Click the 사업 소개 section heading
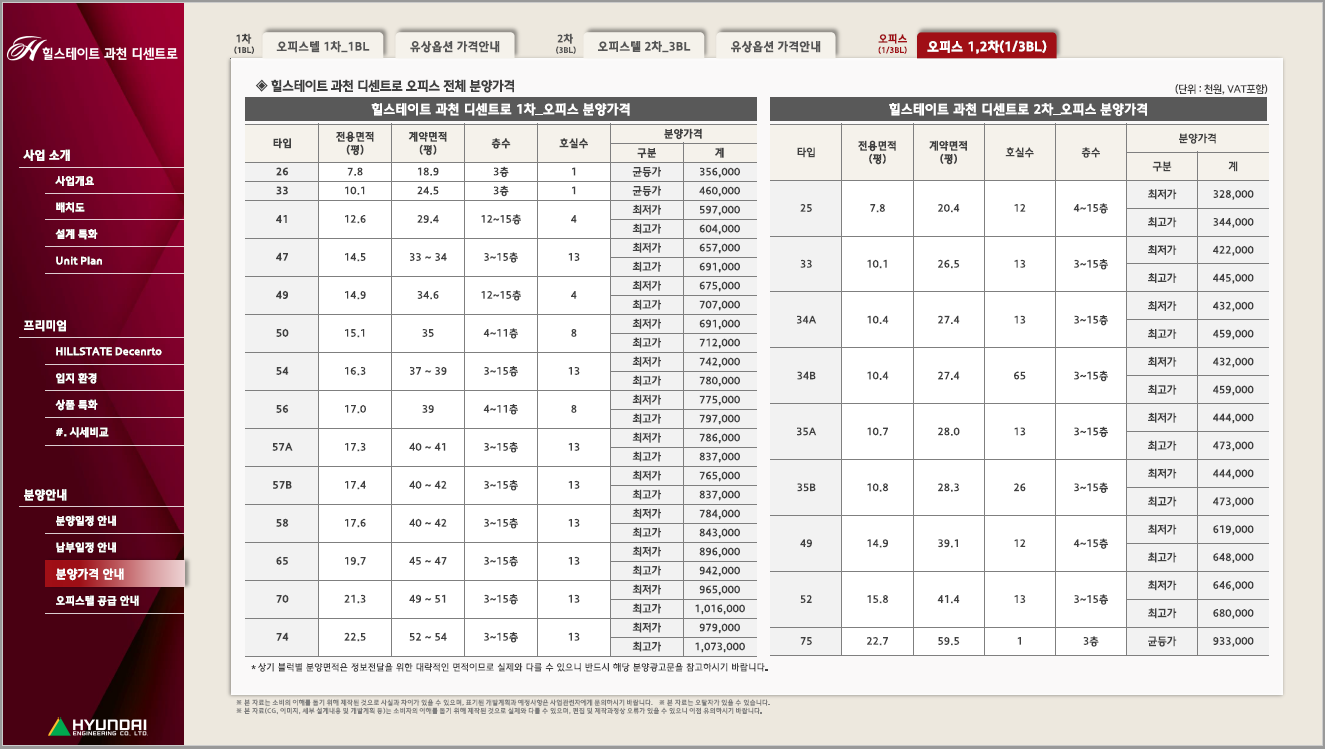Viewport: 1325px width, 749px height. (47, 155)
